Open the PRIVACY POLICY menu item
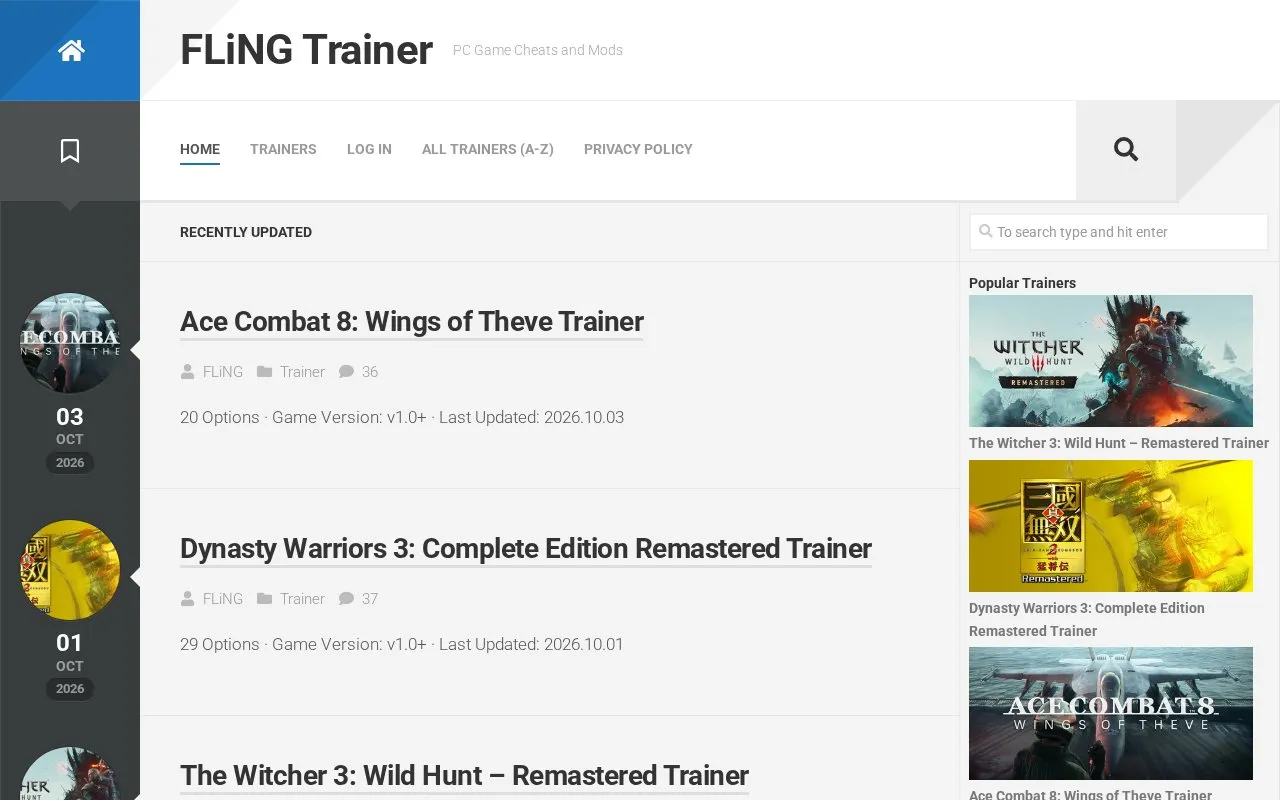Image resolution: width=1280 pixels, height=800 pixels. (x=638, y=149)
